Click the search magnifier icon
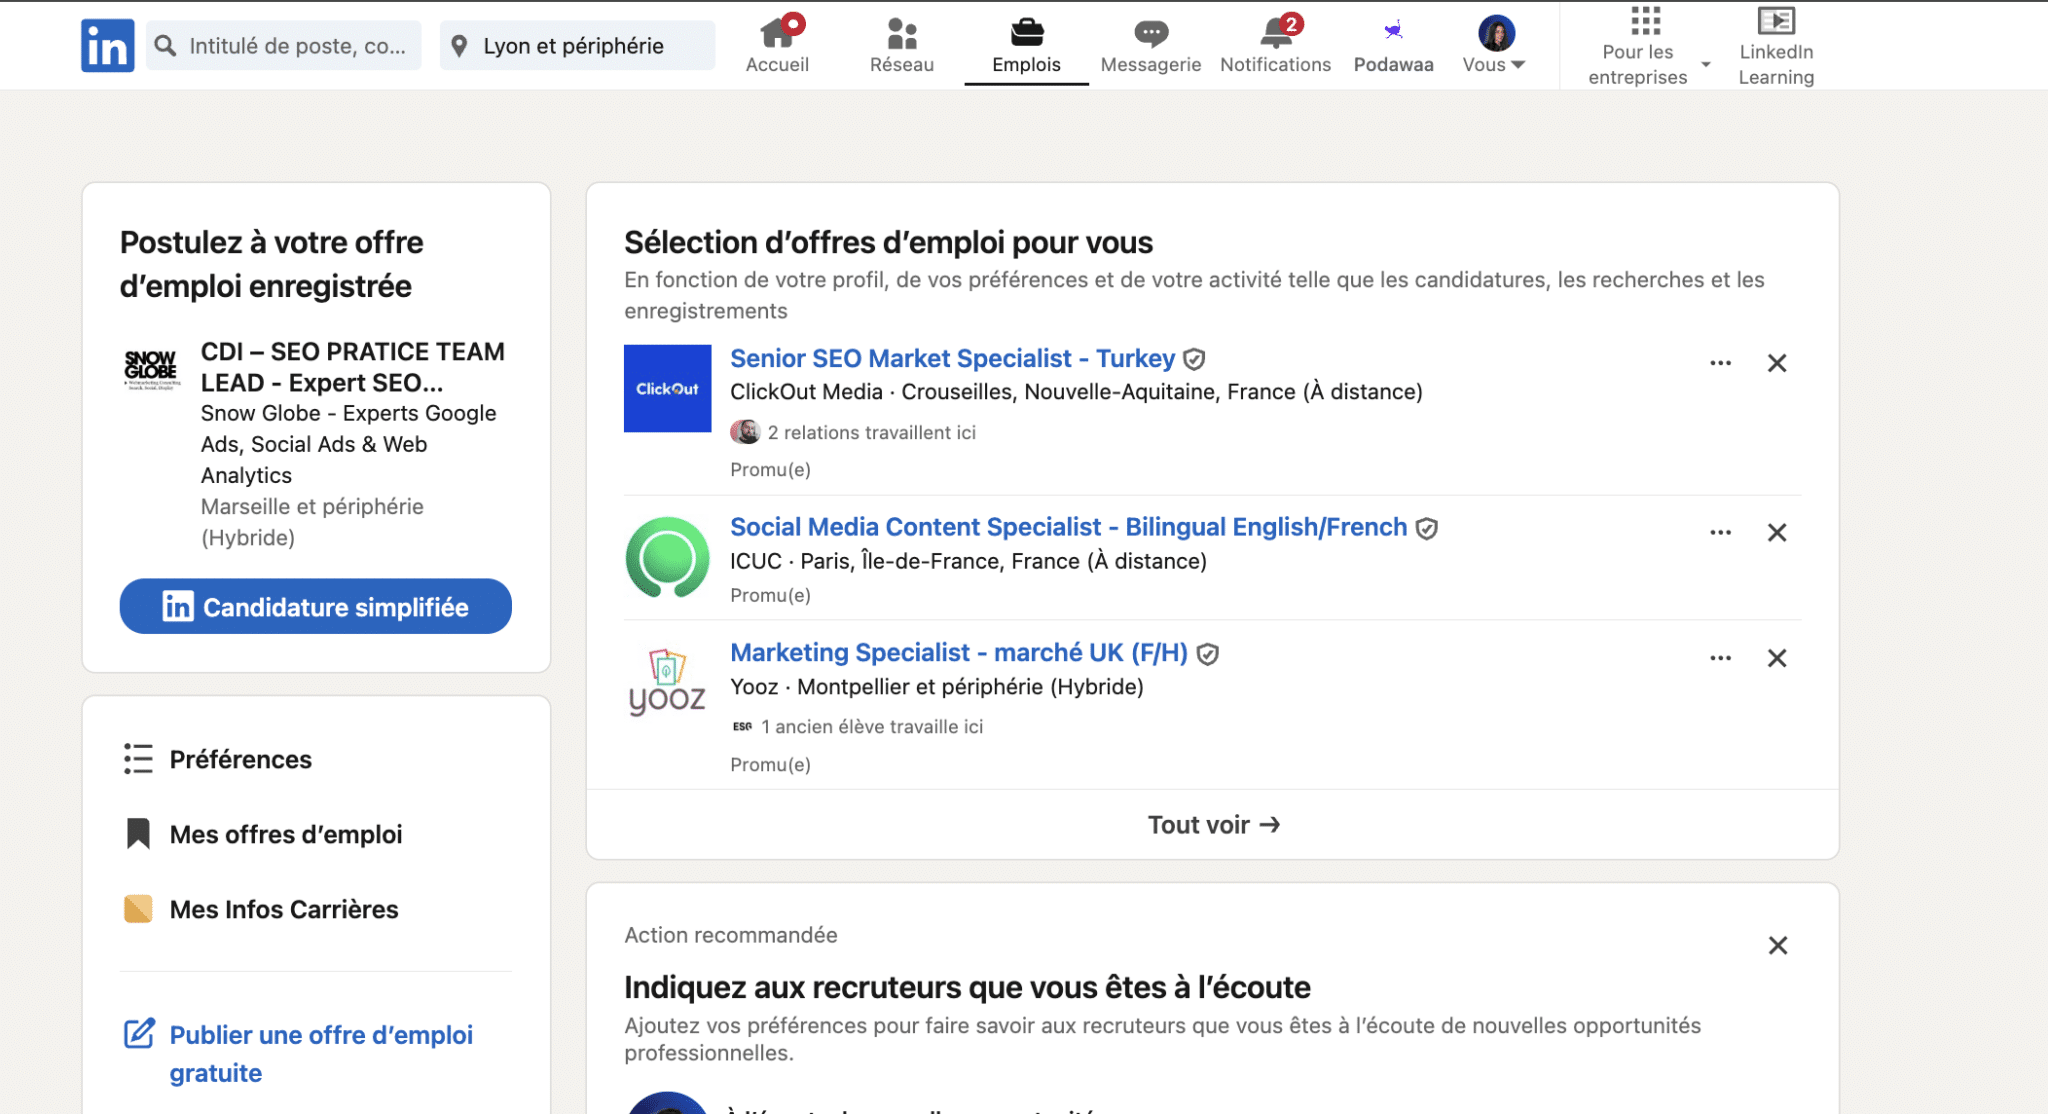The height and width of the screenshot is (1114, 2048). click(x=166, y=46)
